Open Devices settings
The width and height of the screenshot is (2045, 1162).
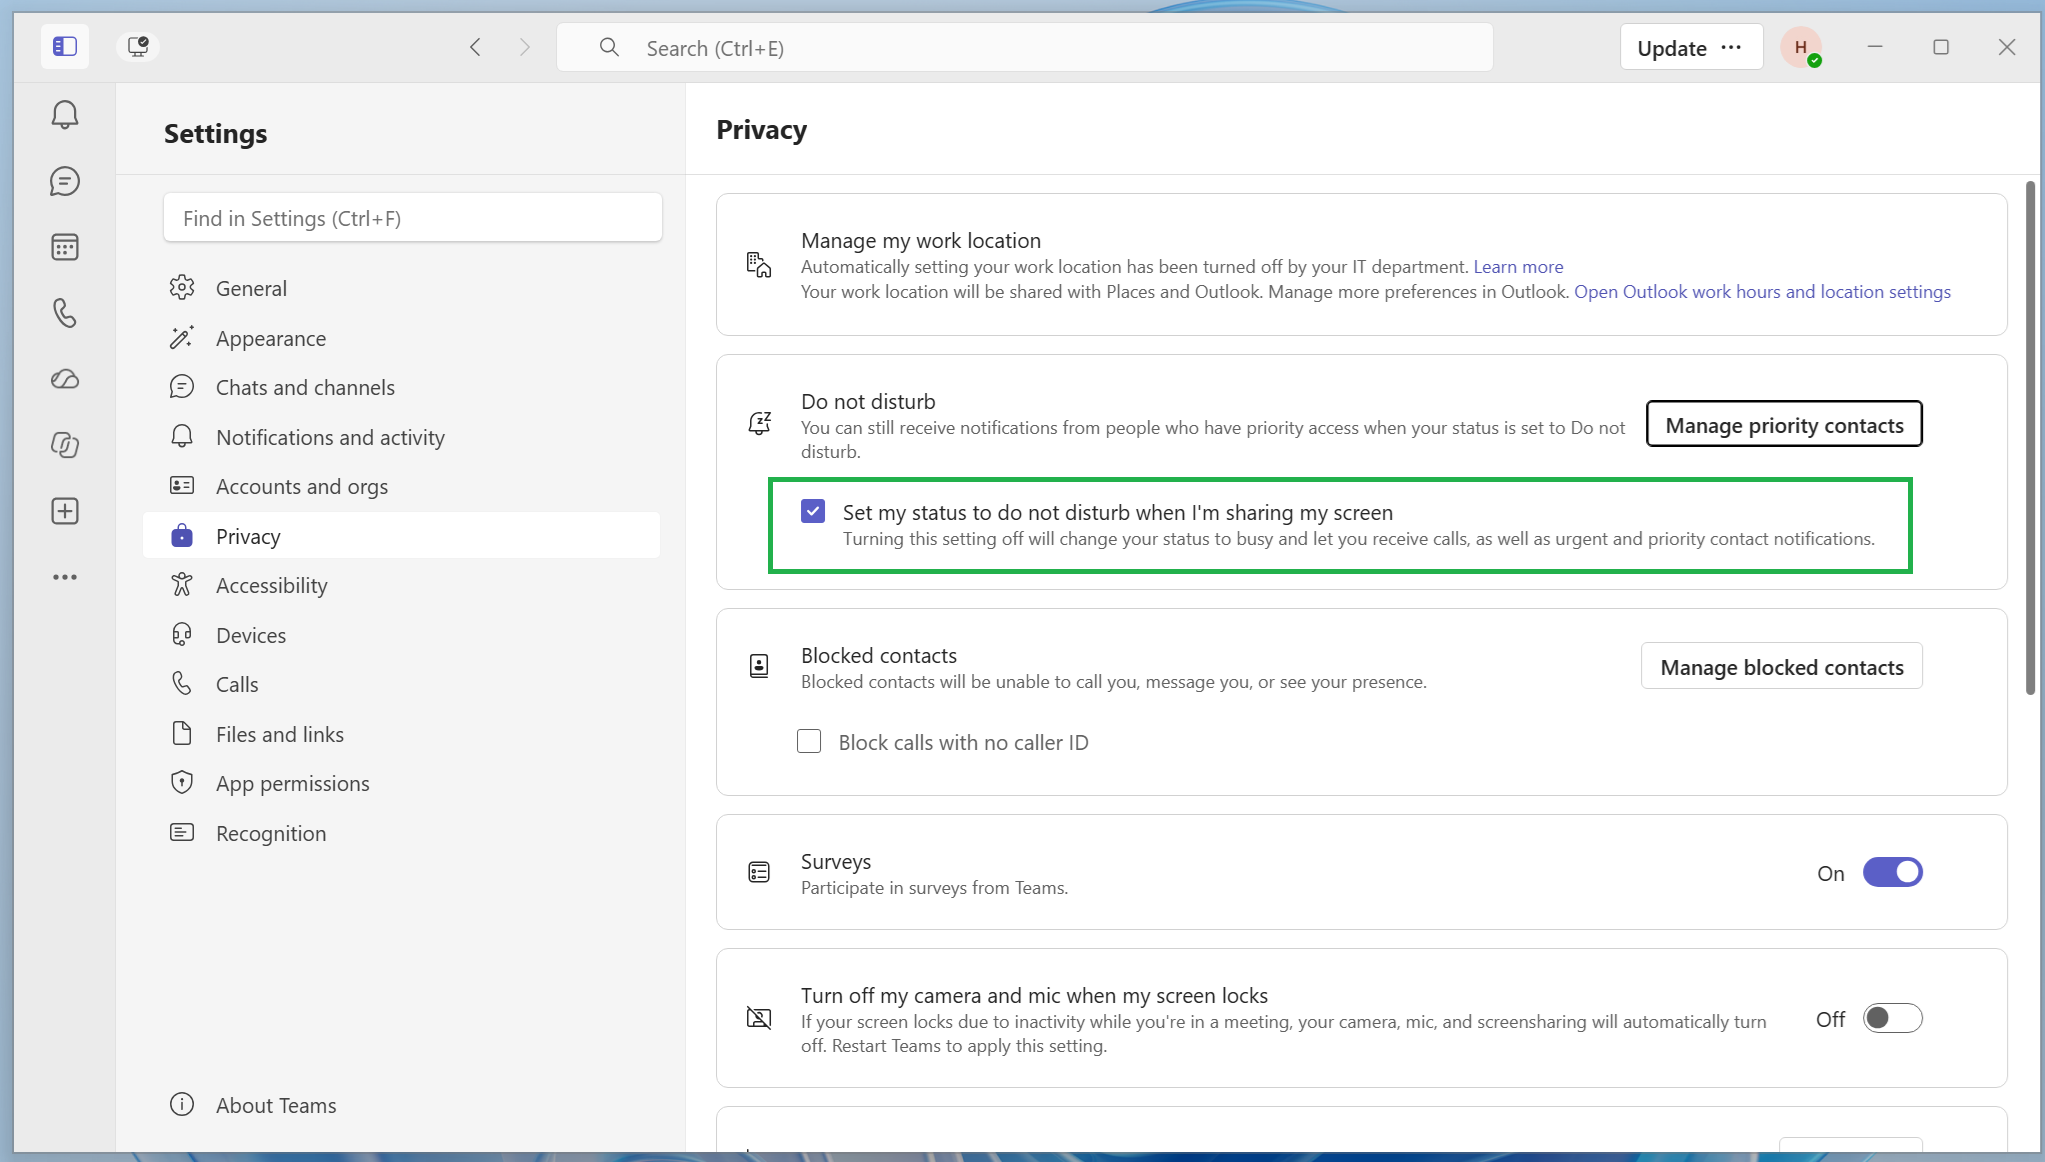tap(402, 635)
